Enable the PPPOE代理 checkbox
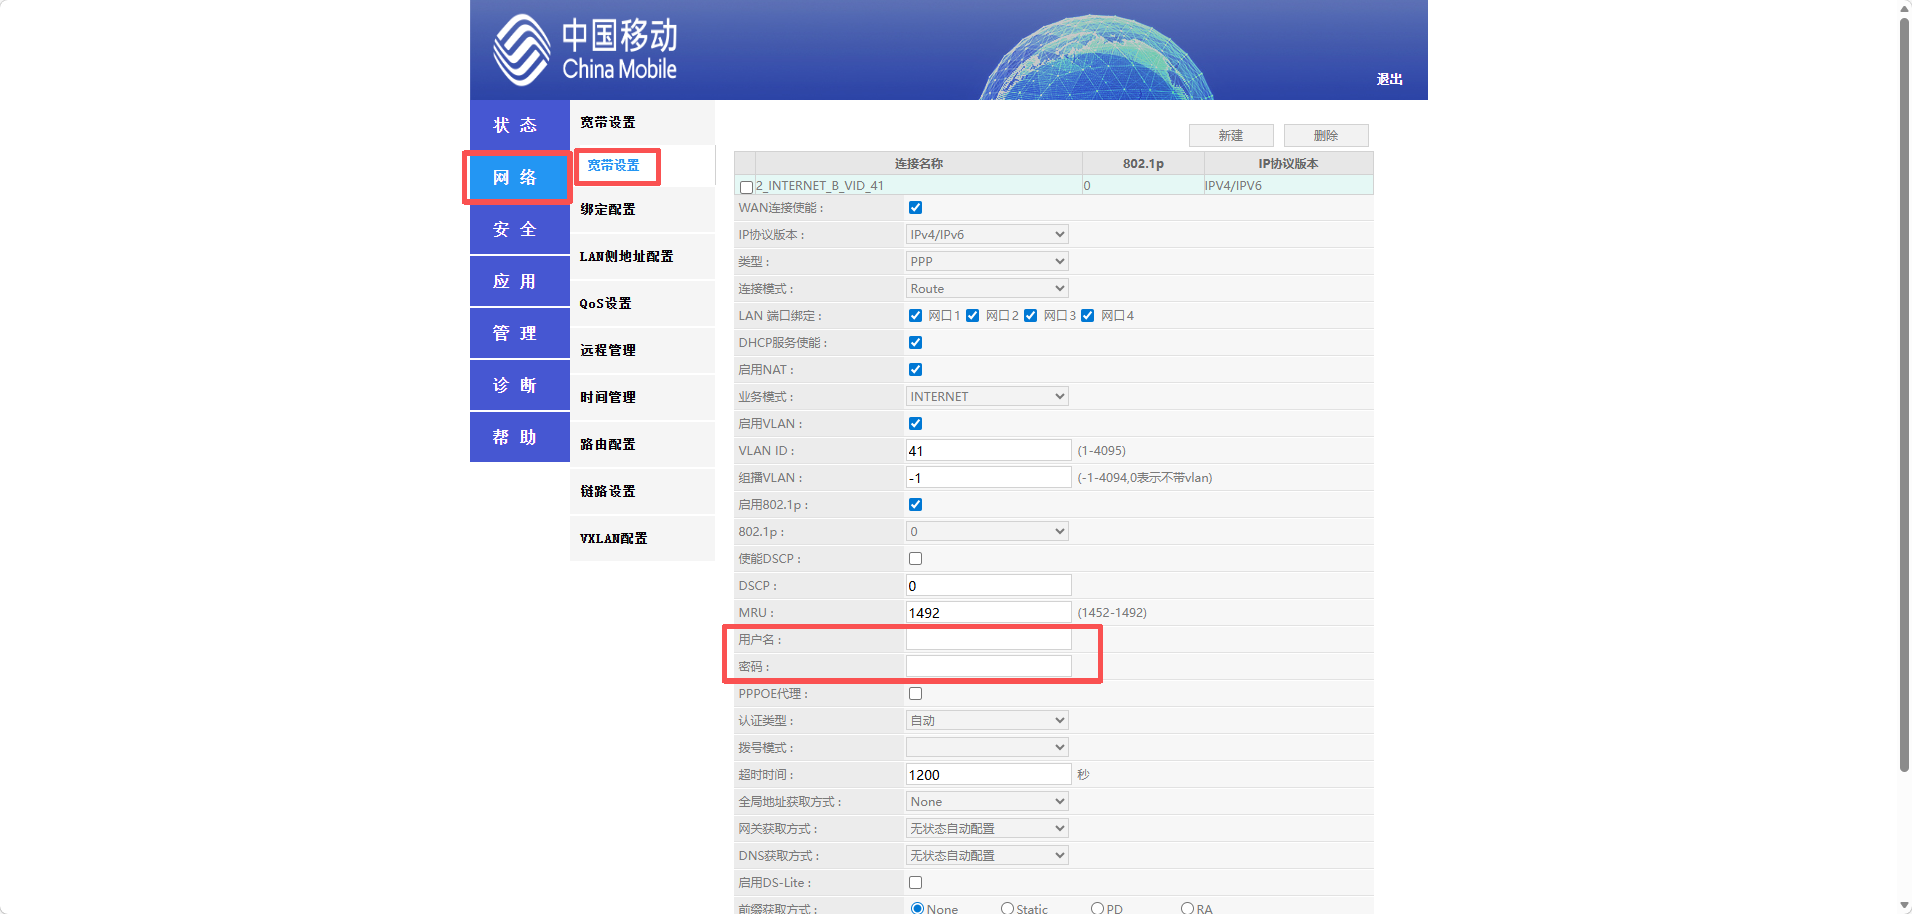 click(915, 694)
